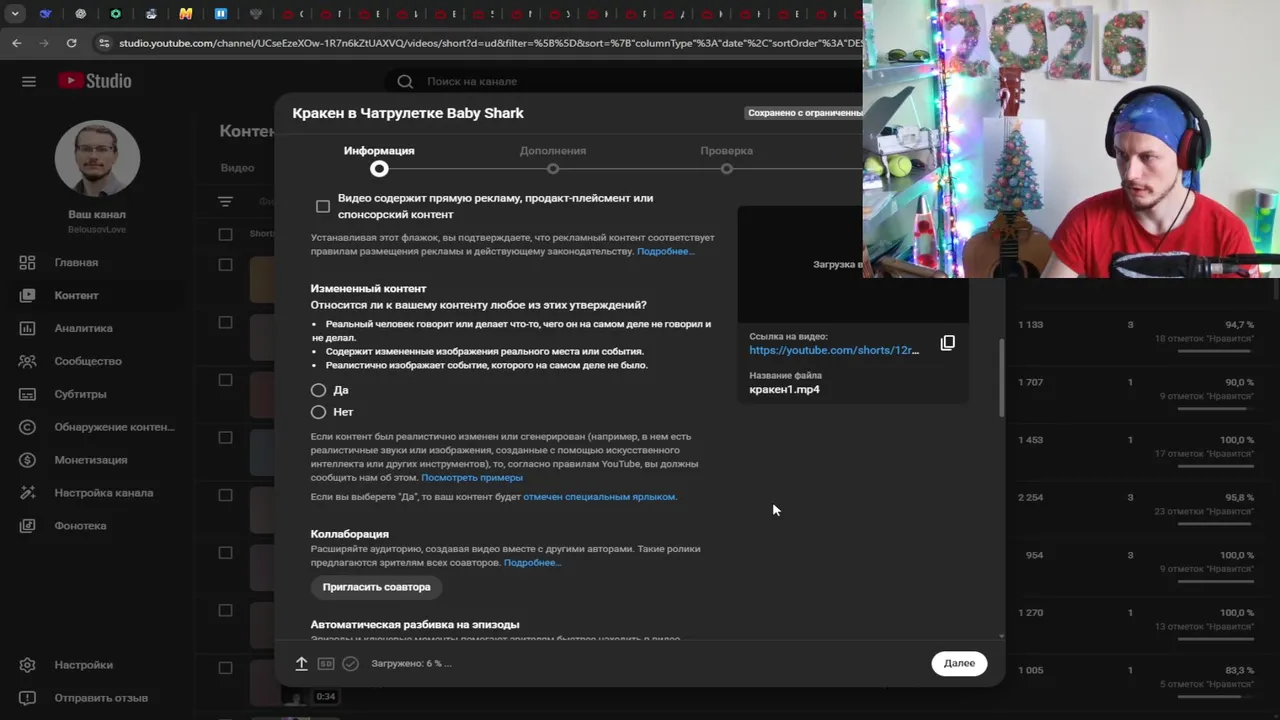Open the filter icon in content list
This screenshot has height=720, width=1280.
click(225, 202)
